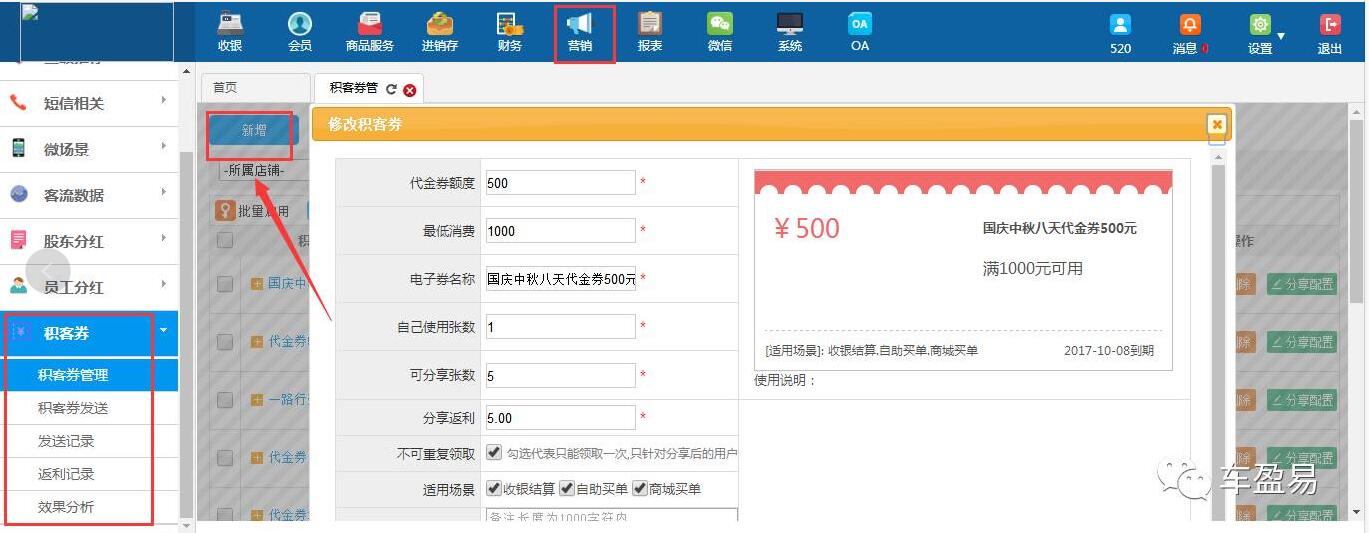1369x533 pixels.
Task: Open the 报表 reports icon
Action: coord(650,31)
